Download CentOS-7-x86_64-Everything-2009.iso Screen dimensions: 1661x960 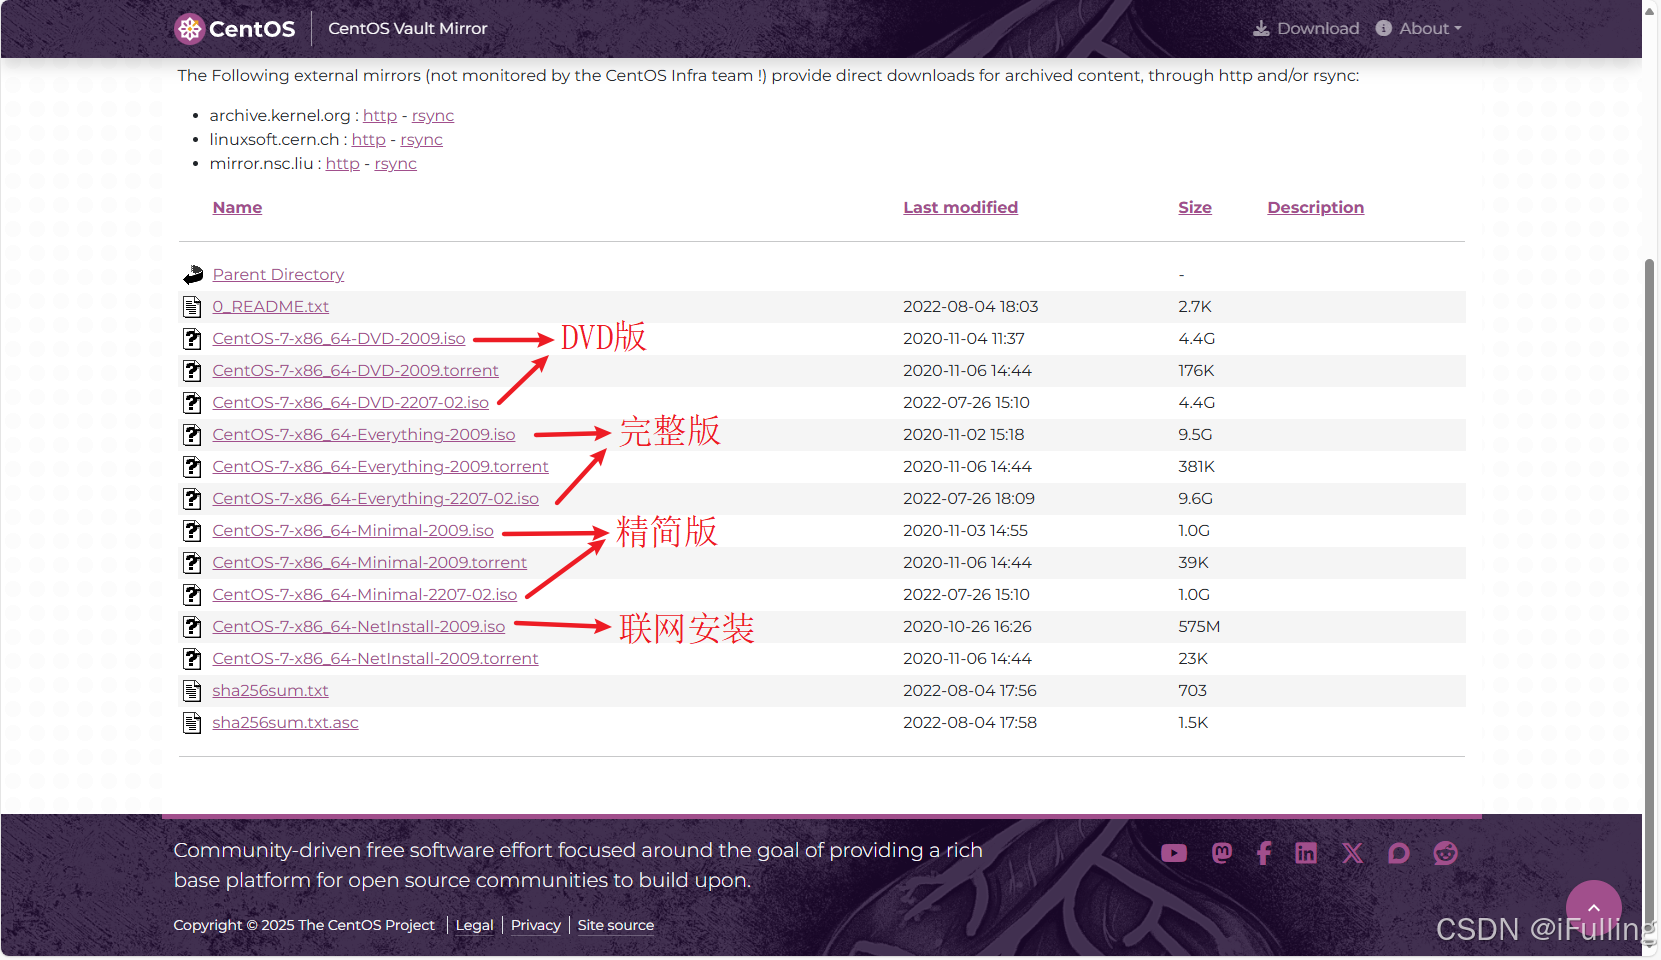[363, 435]
